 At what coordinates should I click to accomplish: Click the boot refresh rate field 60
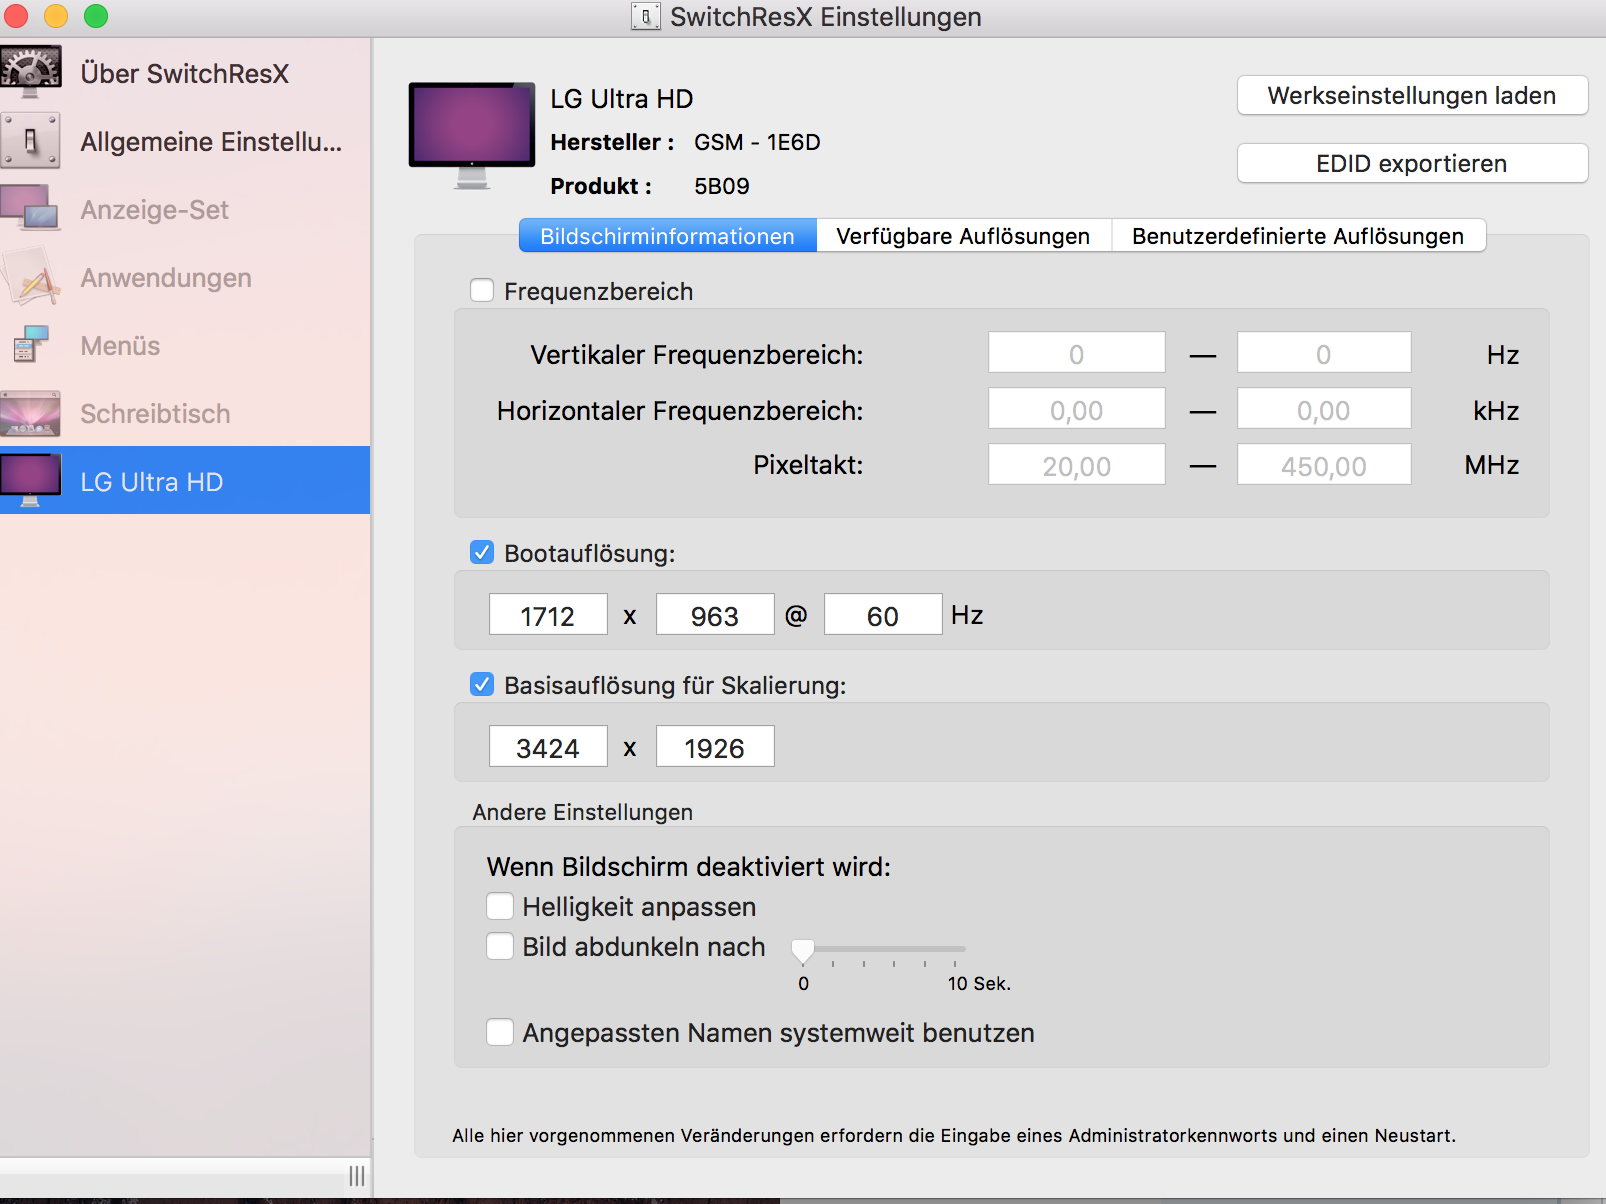[883, 615]
